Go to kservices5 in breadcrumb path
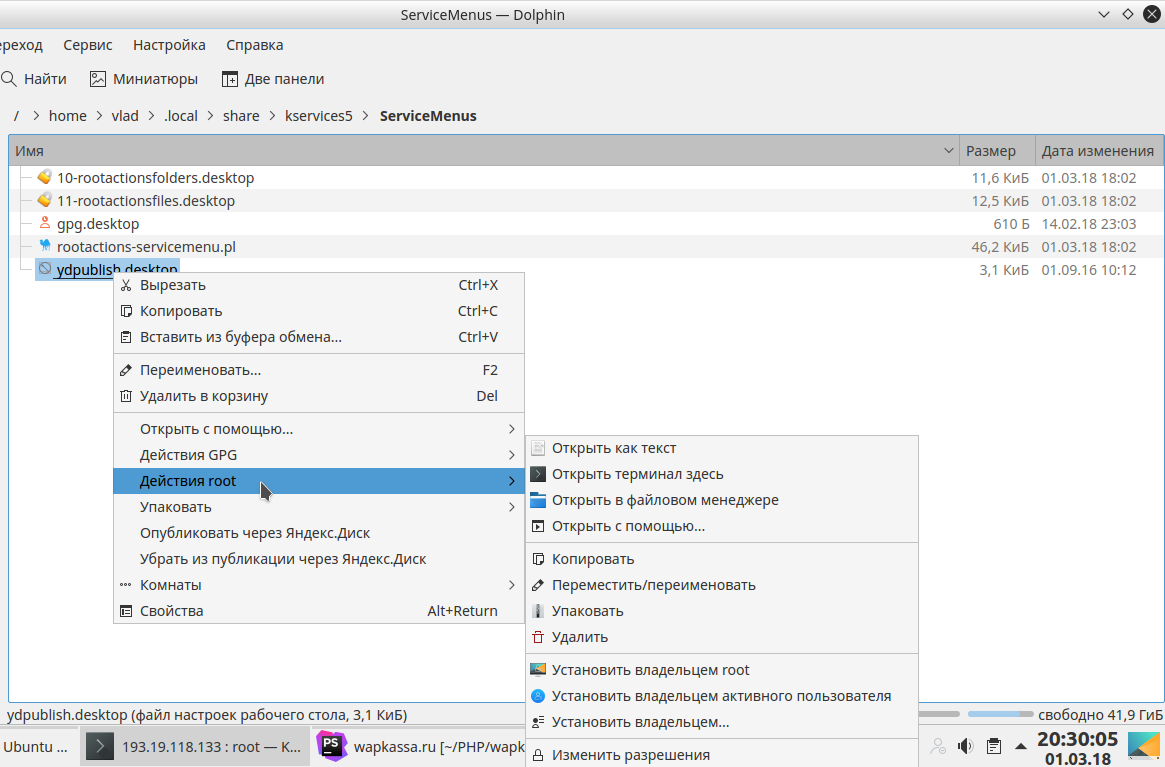This screenshot has width=1165, height=767. point(319,116)
